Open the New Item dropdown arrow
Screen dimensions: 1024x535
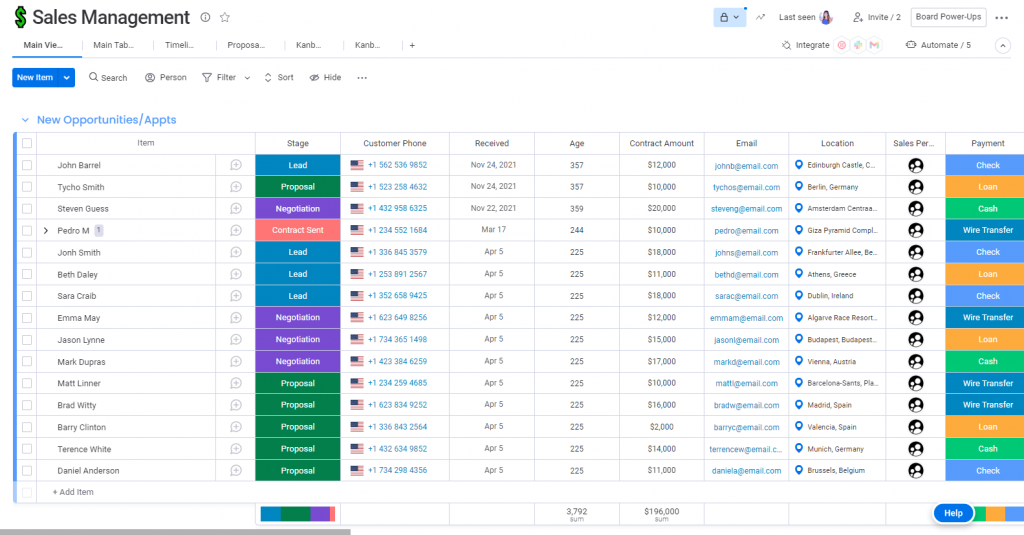67,78
